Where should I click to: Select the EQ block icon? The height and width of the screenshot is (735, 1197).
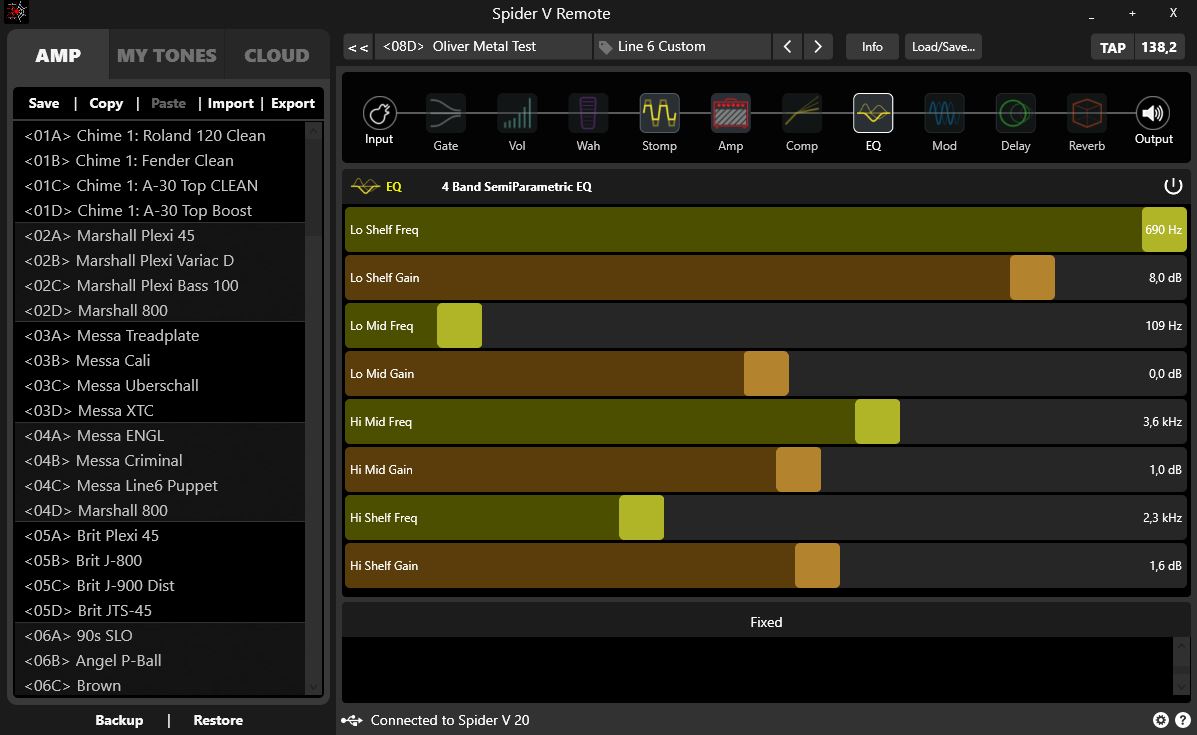[x=873, y=114]
